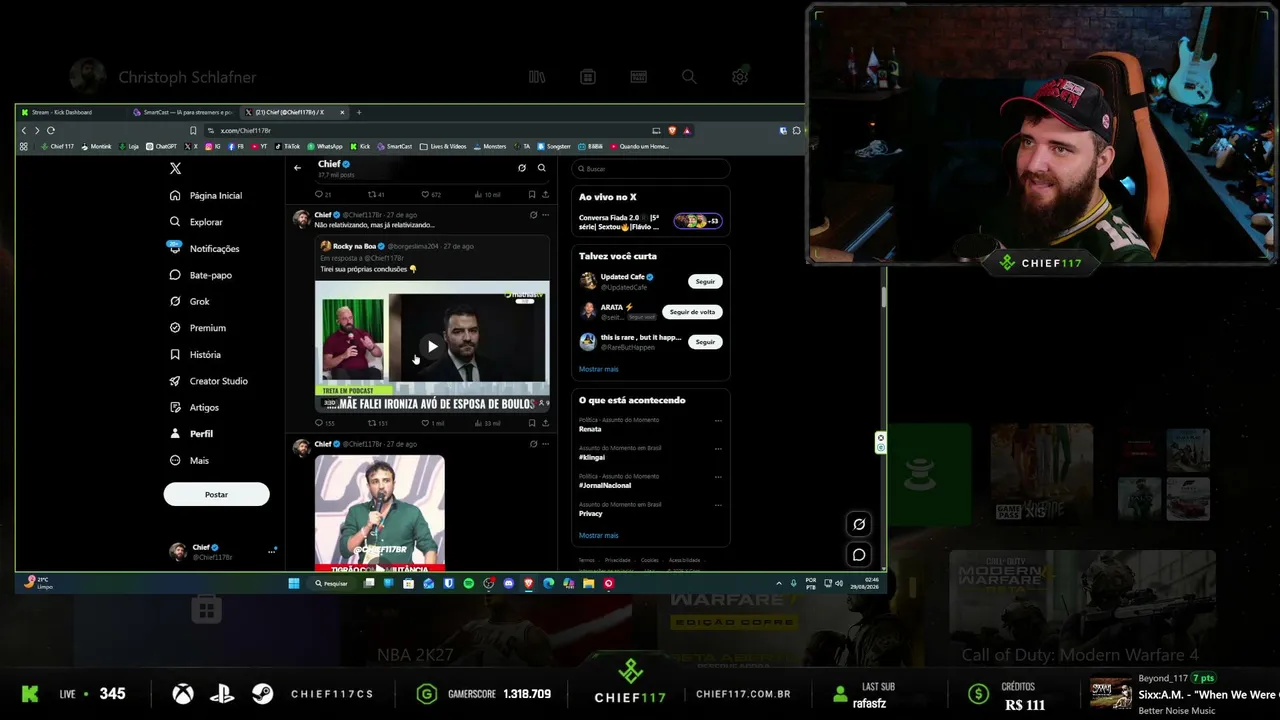Open more options for #klingai trend
1280x720 pixels.
coord(718,449)
